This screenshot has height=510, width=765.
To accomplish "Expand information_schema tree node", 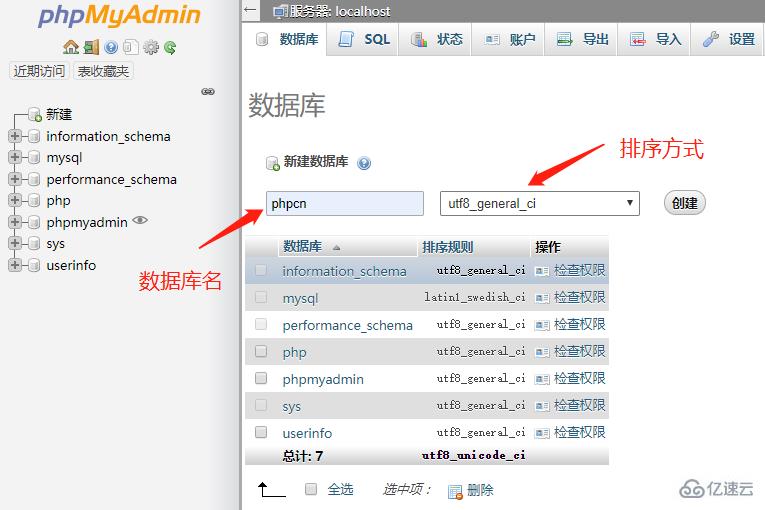I will coord(15,136).
